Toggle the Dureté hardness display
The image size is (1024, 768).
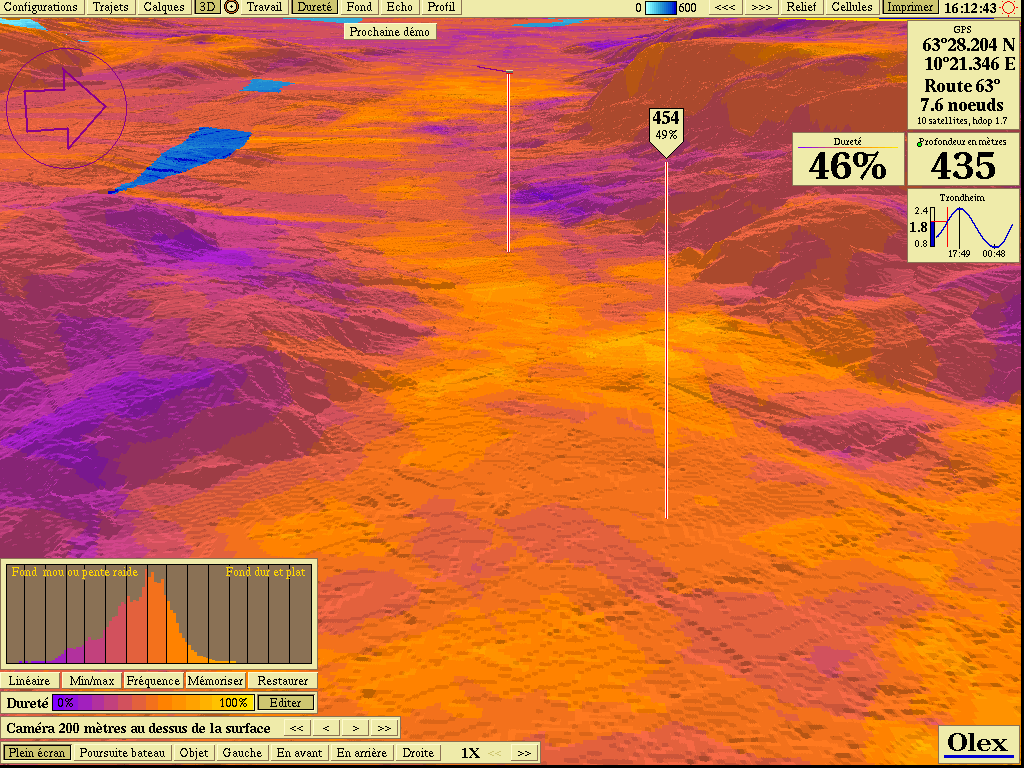pyautogui.click(x=316, y=7)
